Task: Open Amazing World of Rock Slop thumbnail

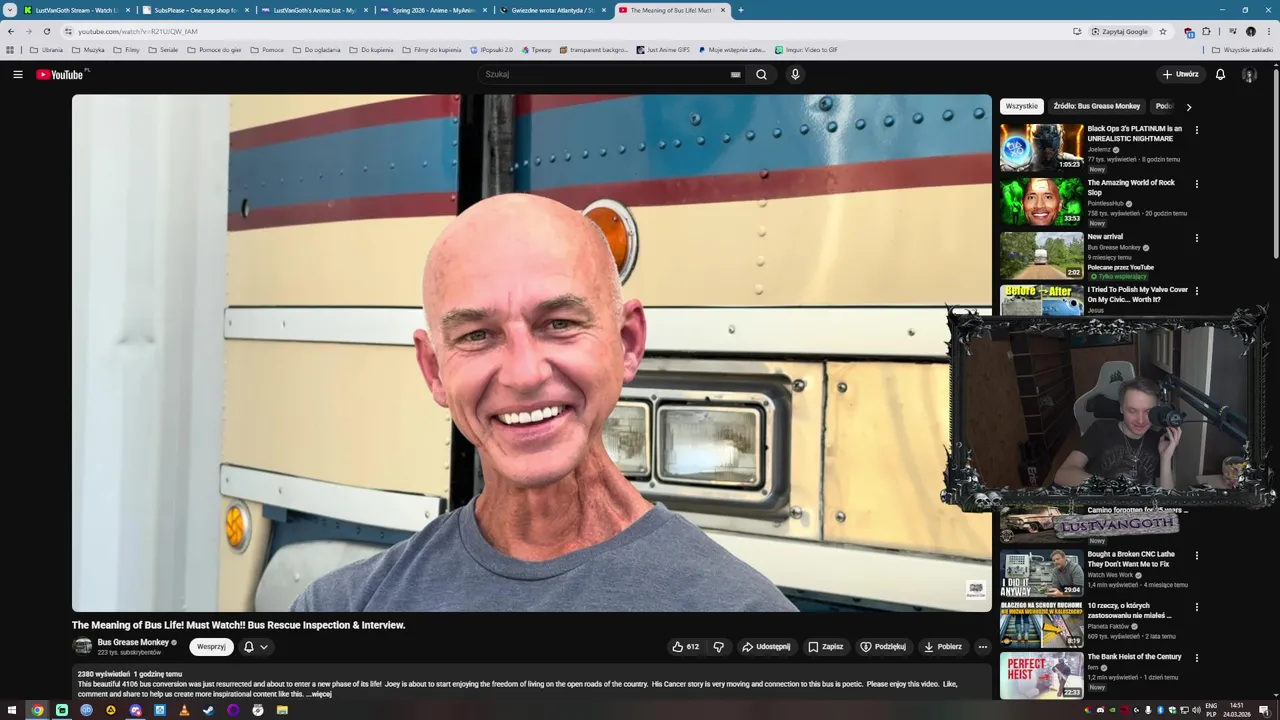Action: (x=1041, y=202)
